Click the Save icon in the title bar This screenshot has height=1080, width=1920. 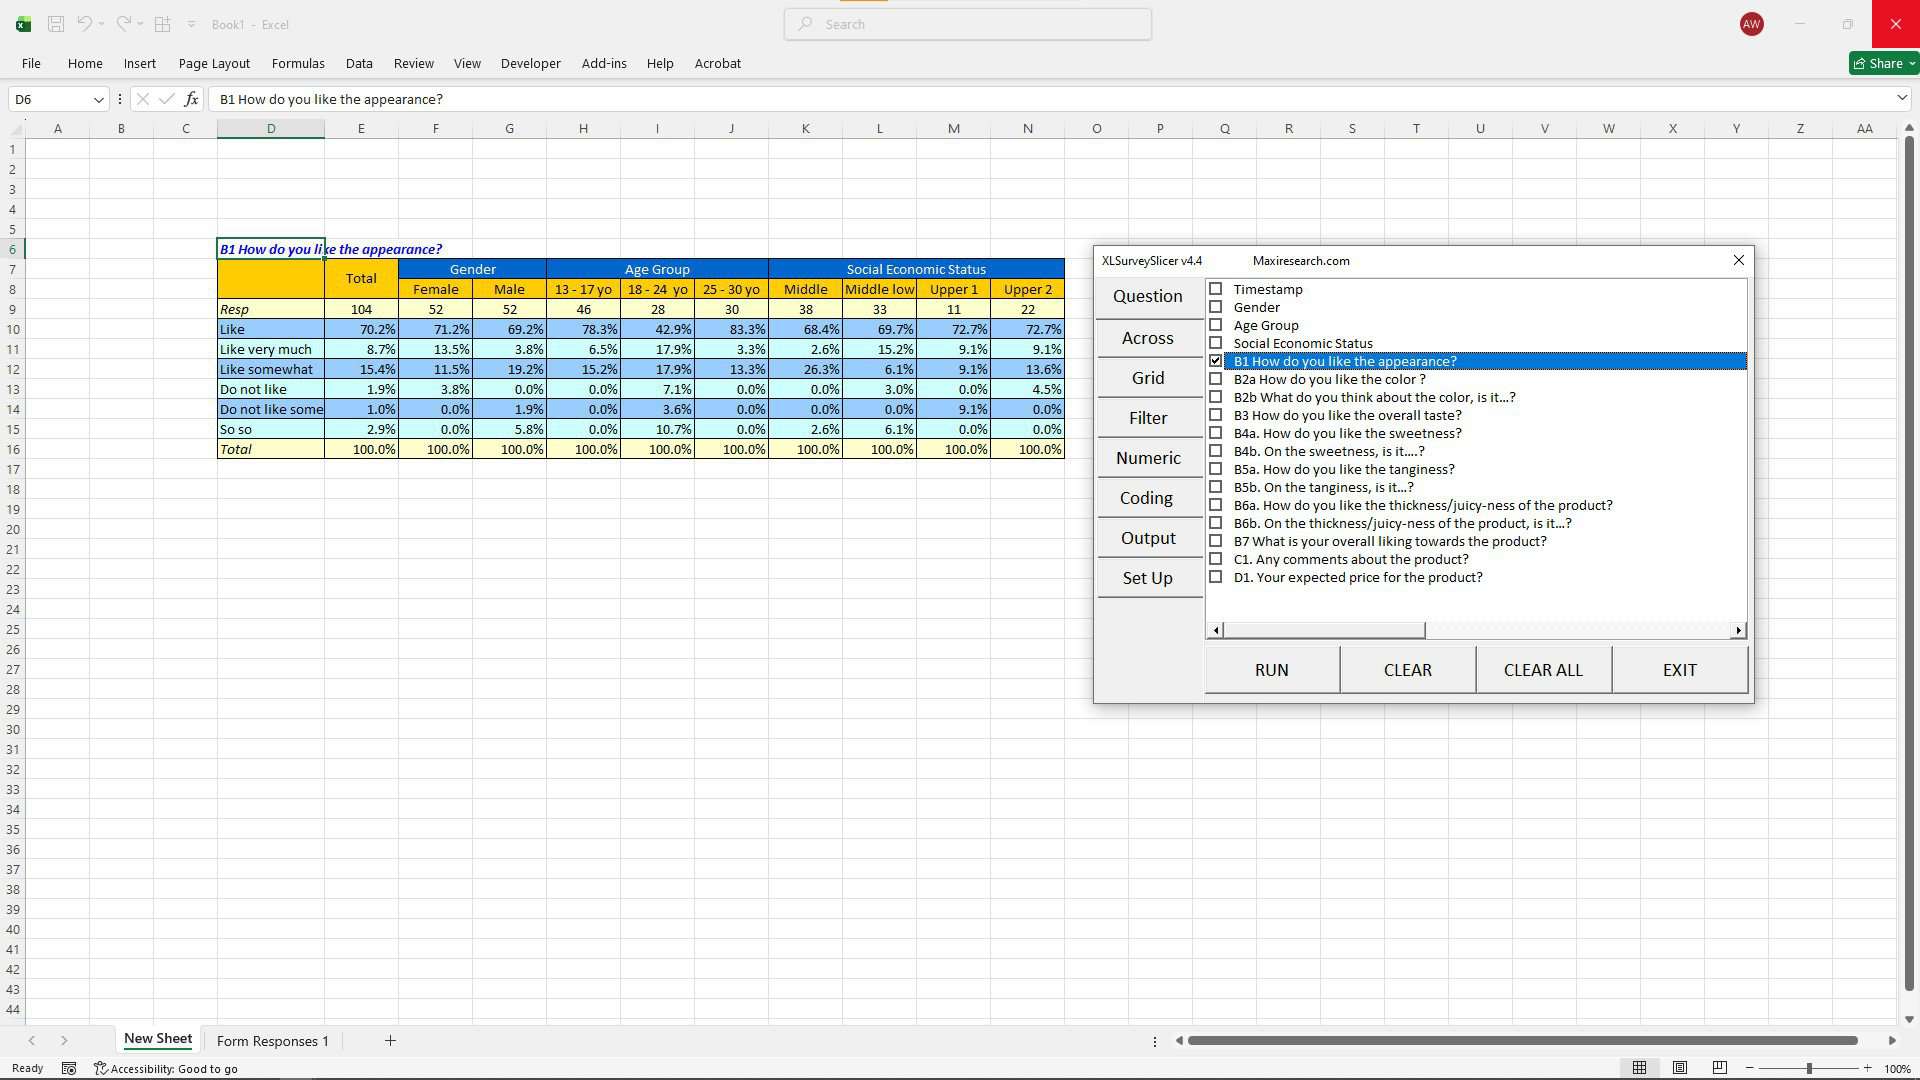[56, 24]
